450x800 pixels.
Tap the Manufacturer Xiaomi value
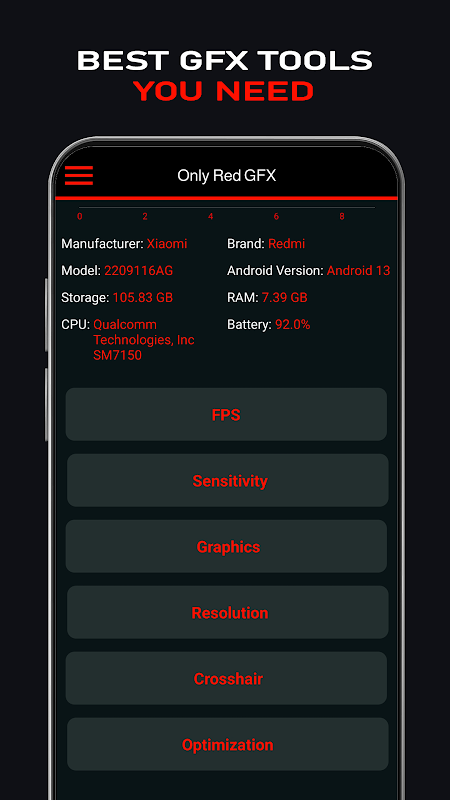point(167,244)
